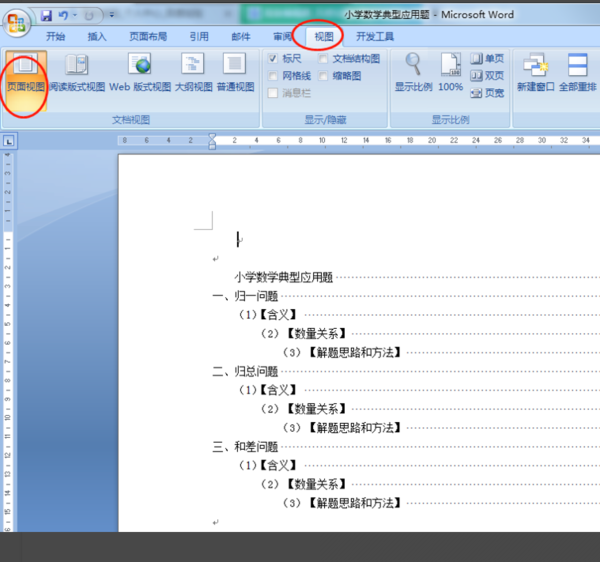Click TOC entry 小学数学典型应用题
The image size is (600, 562).
[284, 277]
